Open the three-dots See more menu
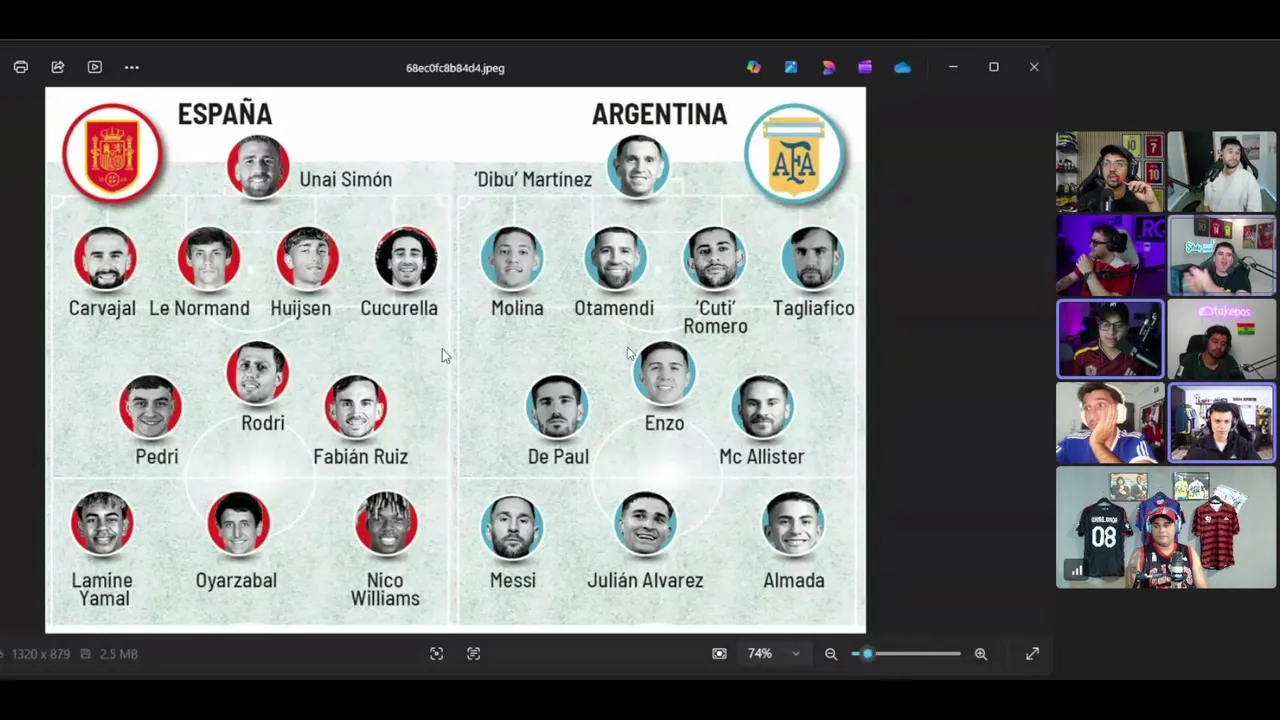 click(132, 67)
